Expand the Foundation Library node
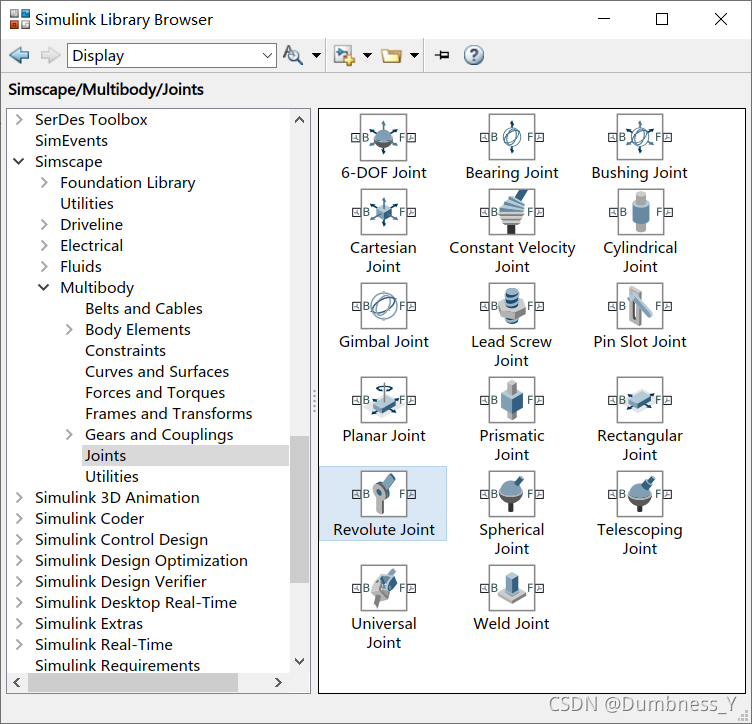 coord(44,183)
